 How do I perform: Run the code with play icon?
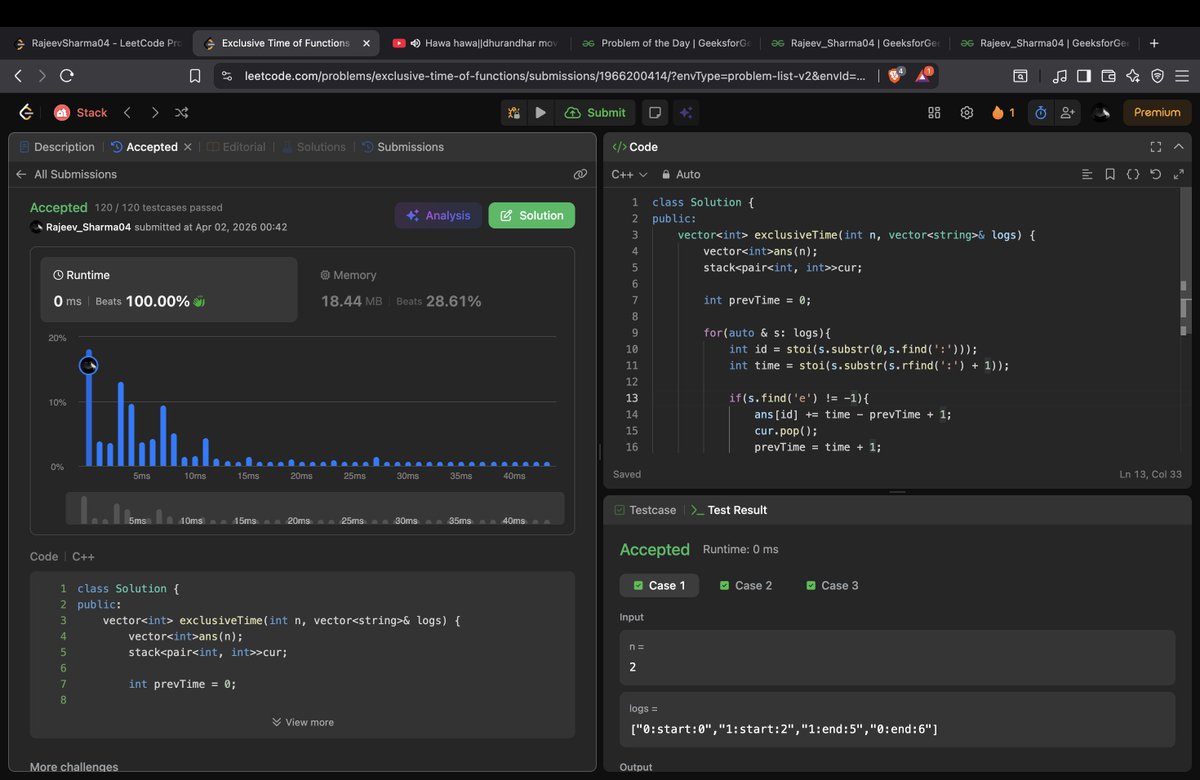pos(540,113)
